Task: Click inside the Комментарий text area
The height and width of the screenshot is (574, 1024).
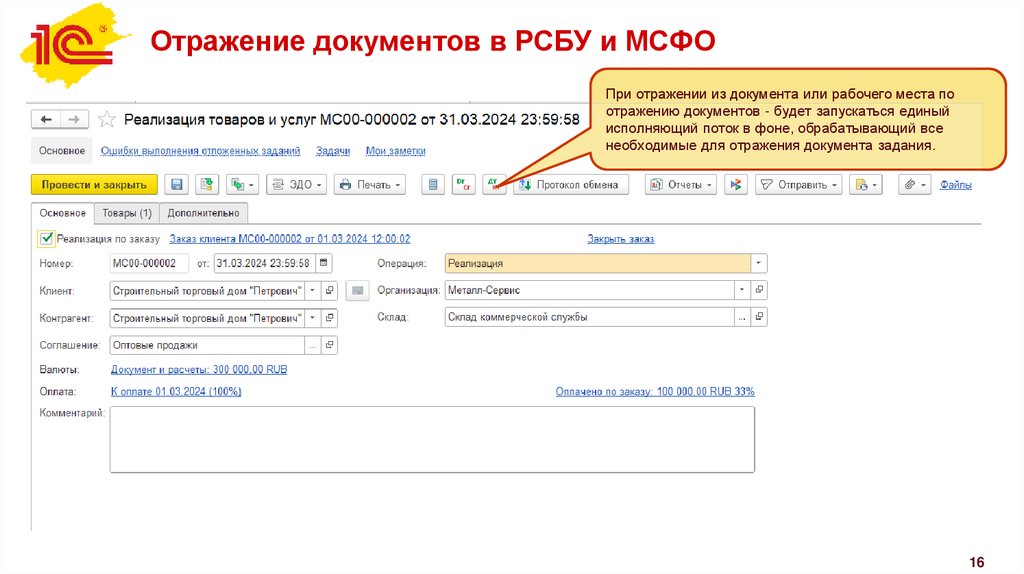Action: [432, 439]
